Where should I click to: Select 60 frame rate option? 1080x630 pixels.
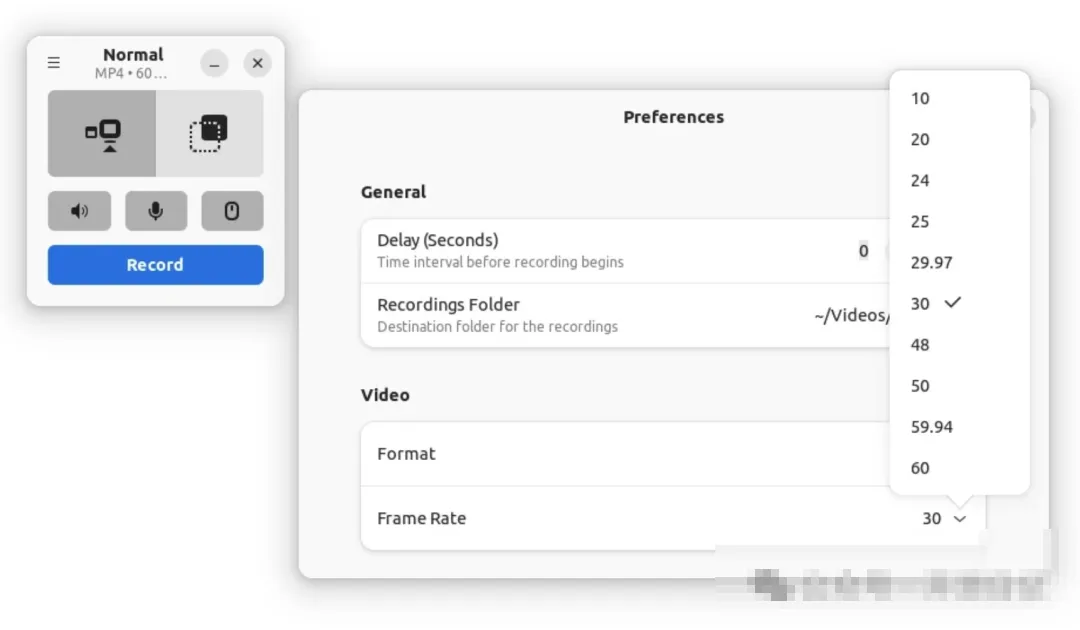tap(920, 468)
